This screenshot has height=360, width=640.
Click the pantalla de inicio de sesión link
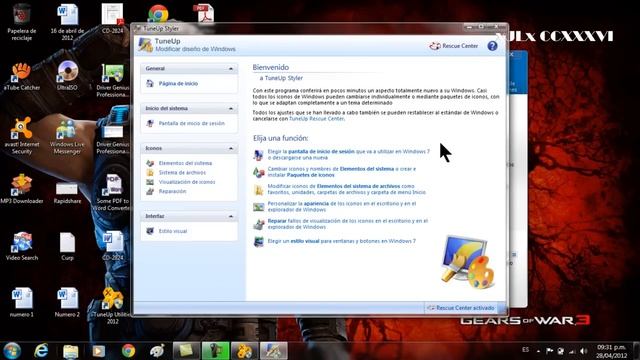pyautogui.click(x=321, y=151)
